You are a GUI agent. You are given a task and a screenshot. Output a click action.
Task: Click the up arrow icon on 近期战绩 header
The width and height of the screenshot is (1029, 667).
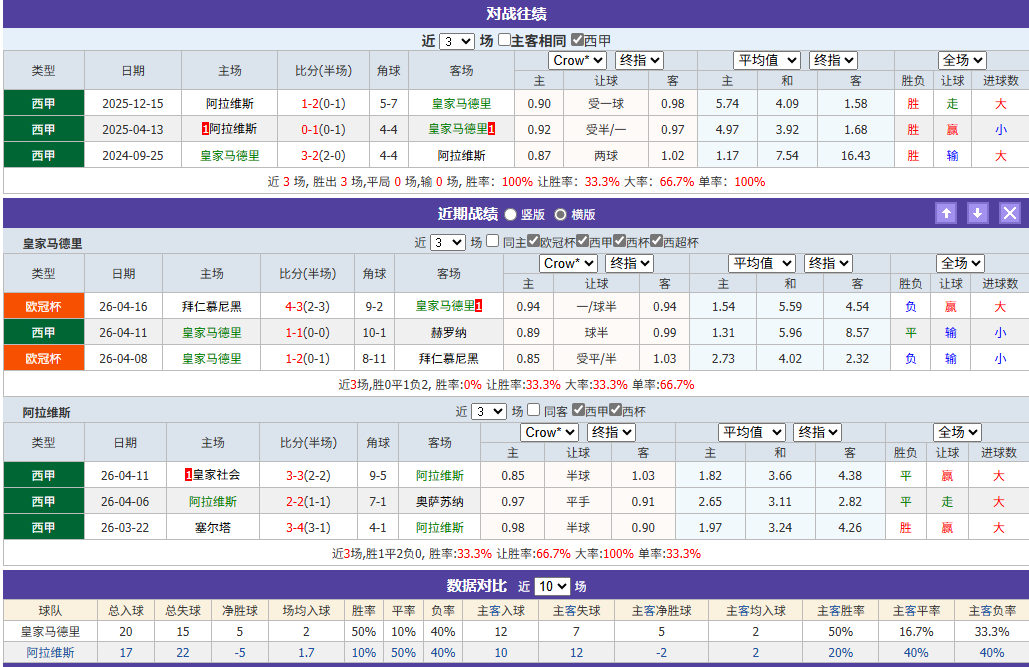tap(945, 212)
